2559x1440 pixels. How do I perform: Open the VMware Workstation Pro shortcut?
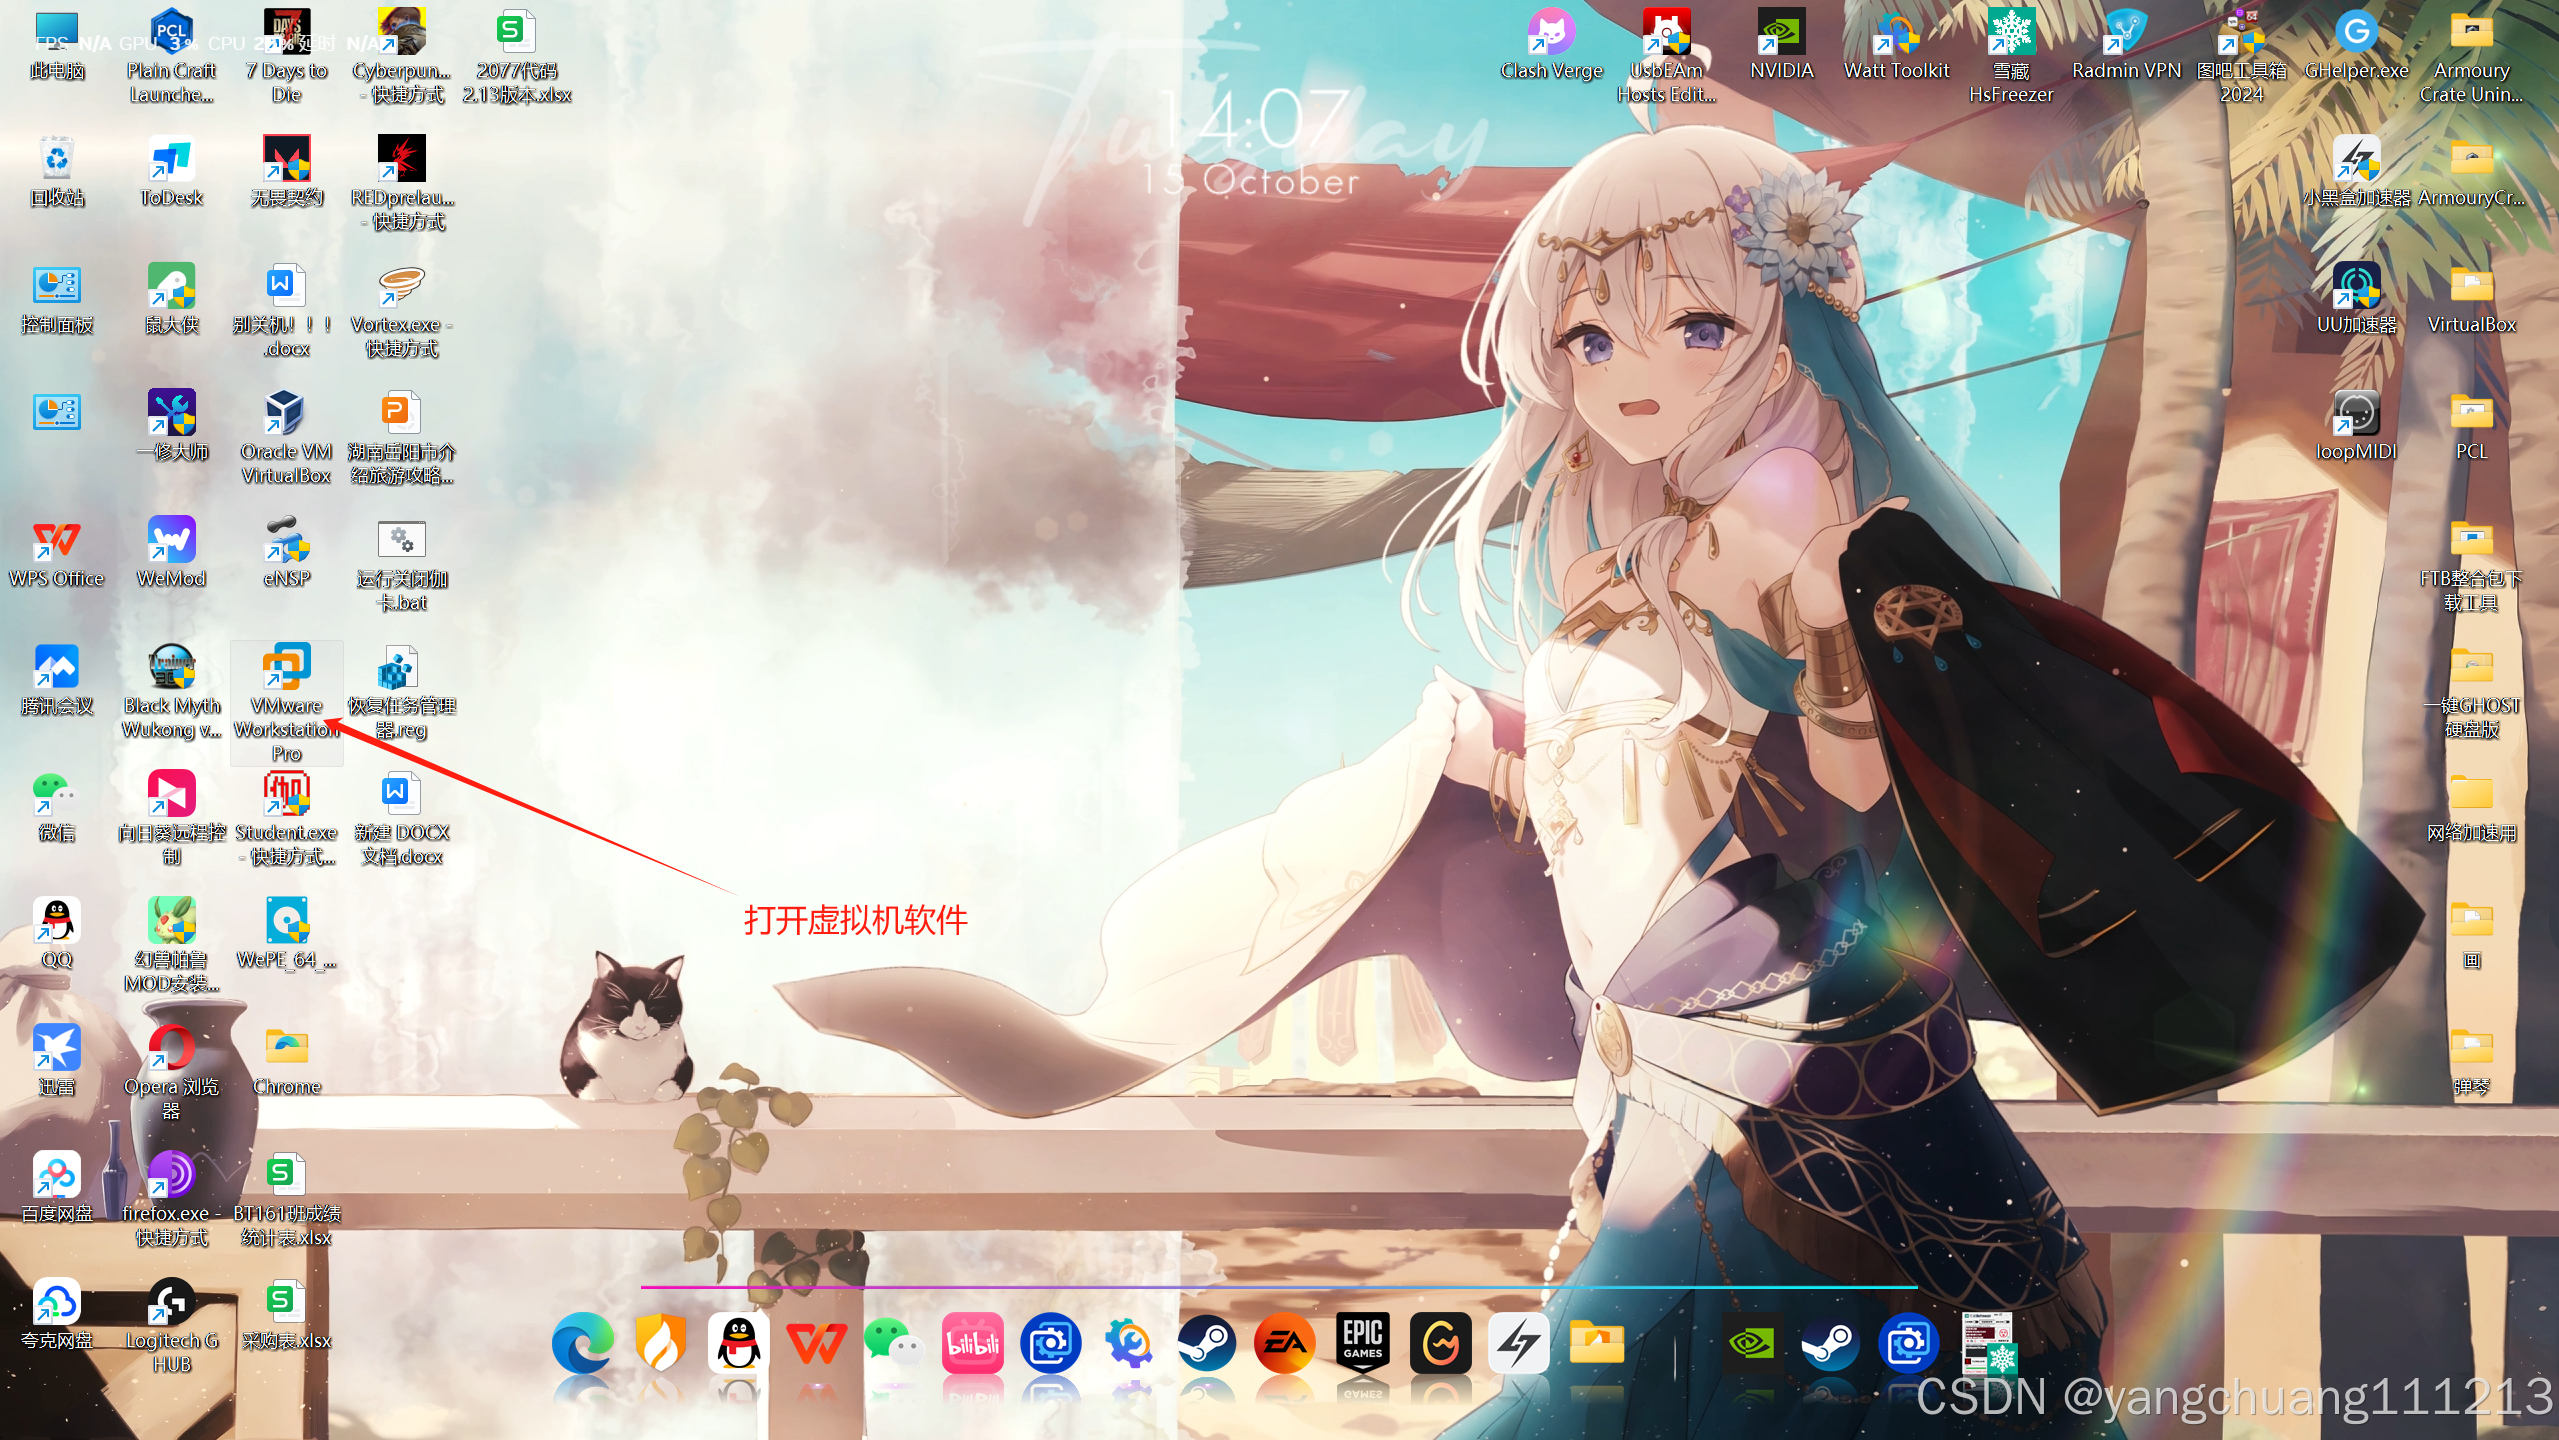pos(287,702)
